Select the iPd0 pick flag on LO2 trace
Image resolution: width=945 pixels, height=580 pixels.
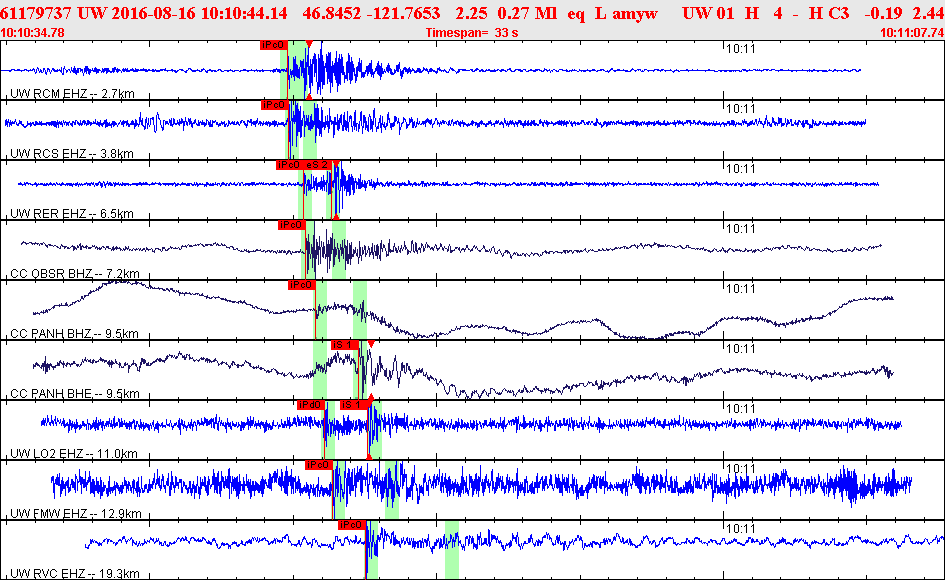311,405
